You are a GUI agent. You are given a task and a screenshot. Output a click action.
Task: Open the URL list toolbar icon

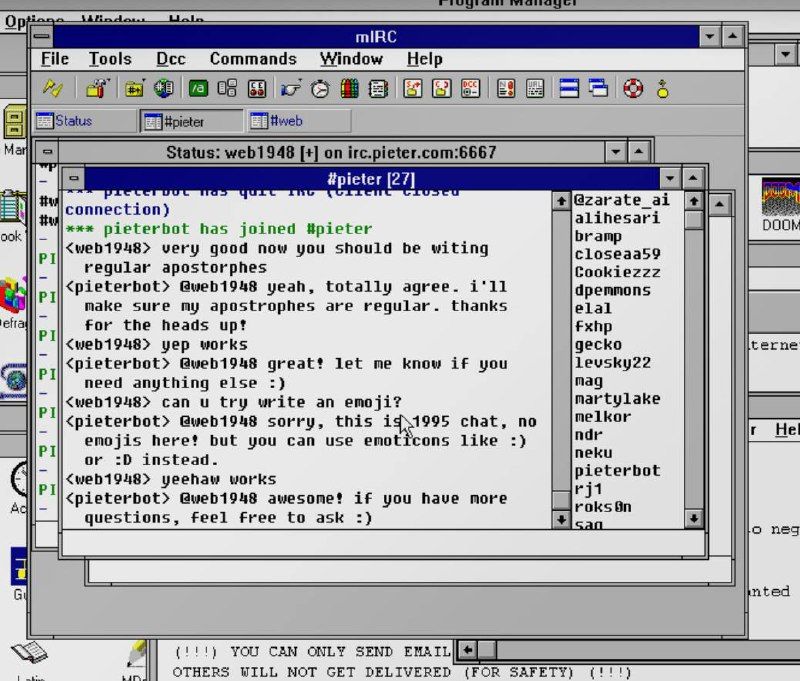pyautogui.click(x=535, y=89)
